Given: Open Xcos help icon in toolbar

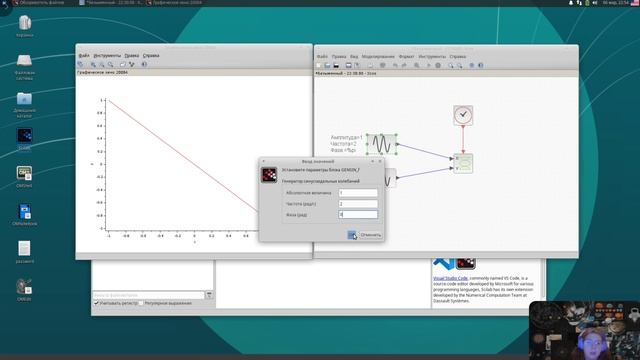Looking at the screenshot, I should tap(480, 65).
